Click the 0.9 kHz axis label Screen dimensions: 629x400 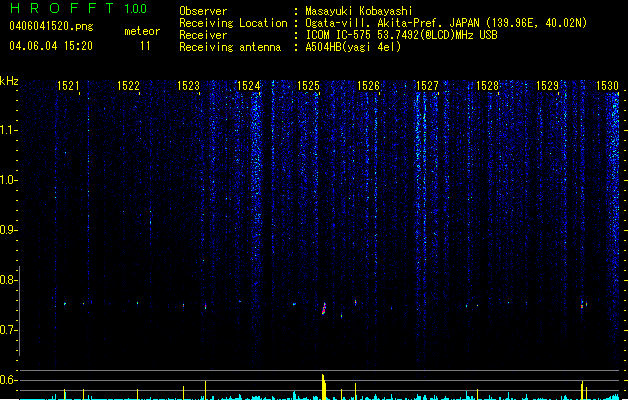pyautogui.click(x=8, y=230)
